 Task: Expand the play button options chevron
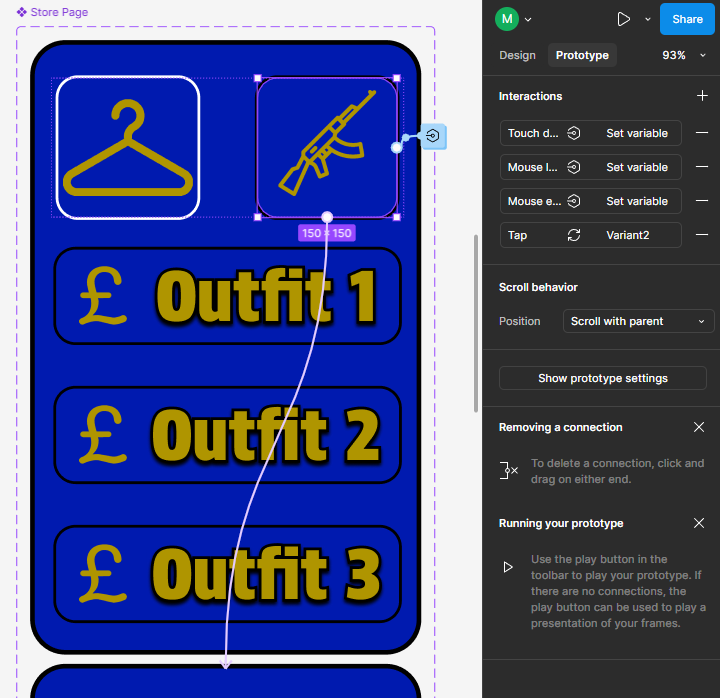click(648, 19)
